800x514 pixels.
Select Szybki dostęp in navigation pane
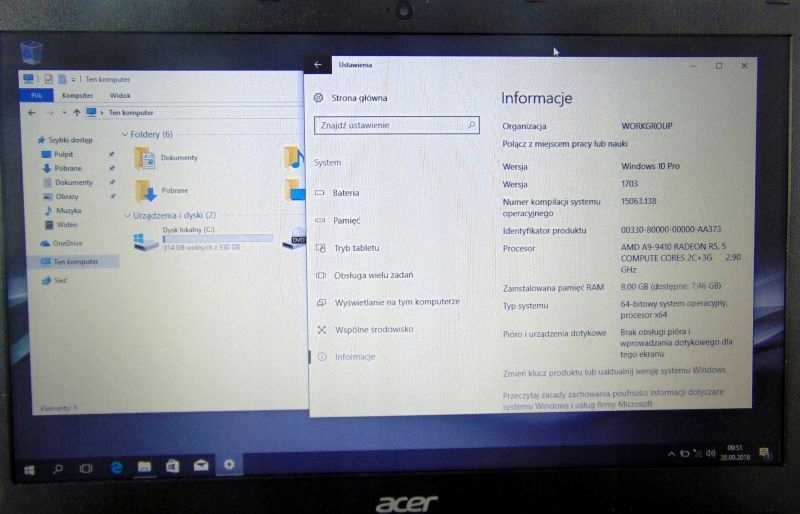[x=70, y=140]
